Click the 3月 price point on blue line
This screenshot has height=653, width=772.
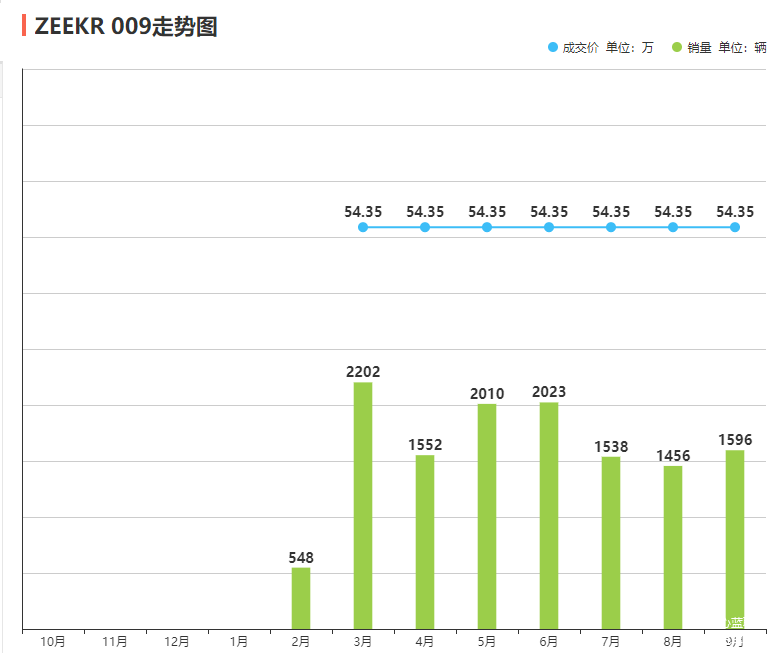363,227
